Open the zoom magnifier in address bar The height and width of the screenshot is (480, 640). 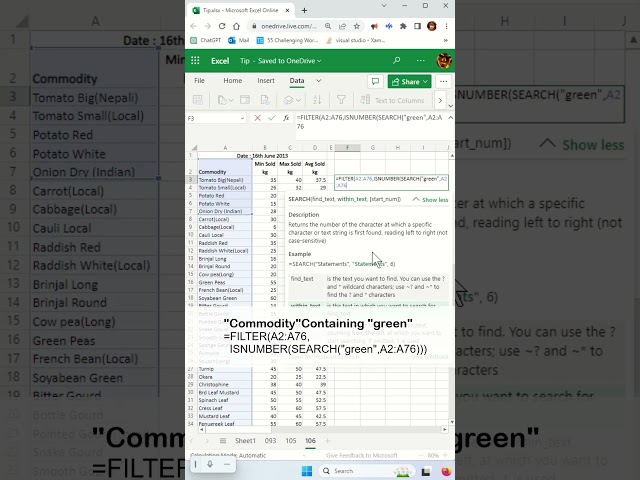pyautogui.click(x=328, y=26)
